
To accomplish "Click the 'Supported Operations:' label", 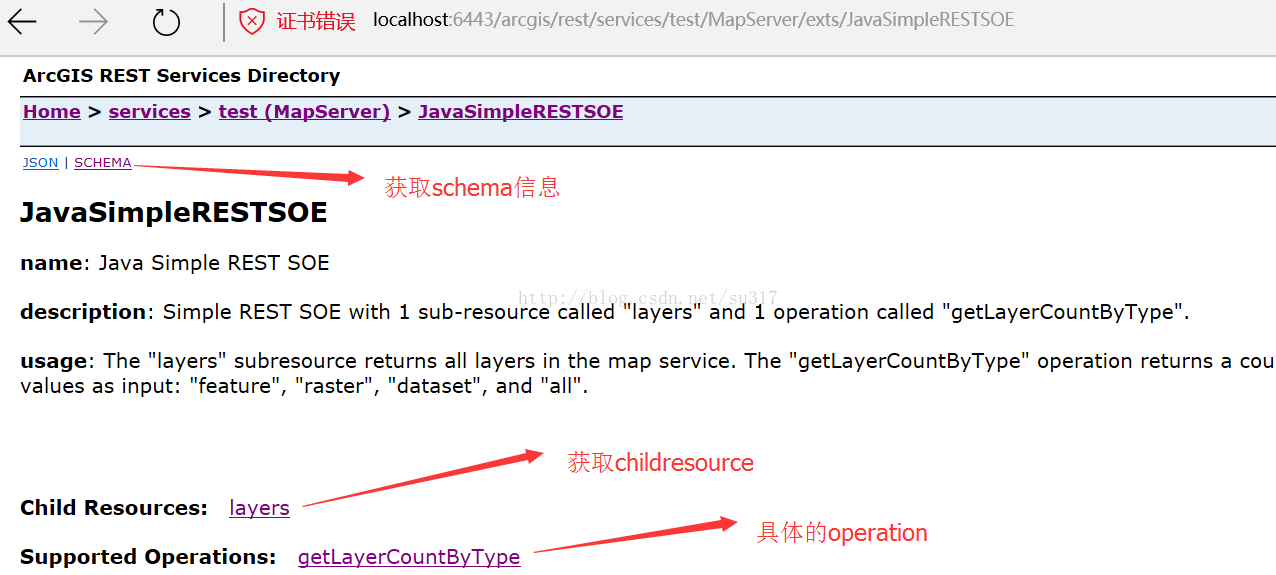I will (148, 557).
